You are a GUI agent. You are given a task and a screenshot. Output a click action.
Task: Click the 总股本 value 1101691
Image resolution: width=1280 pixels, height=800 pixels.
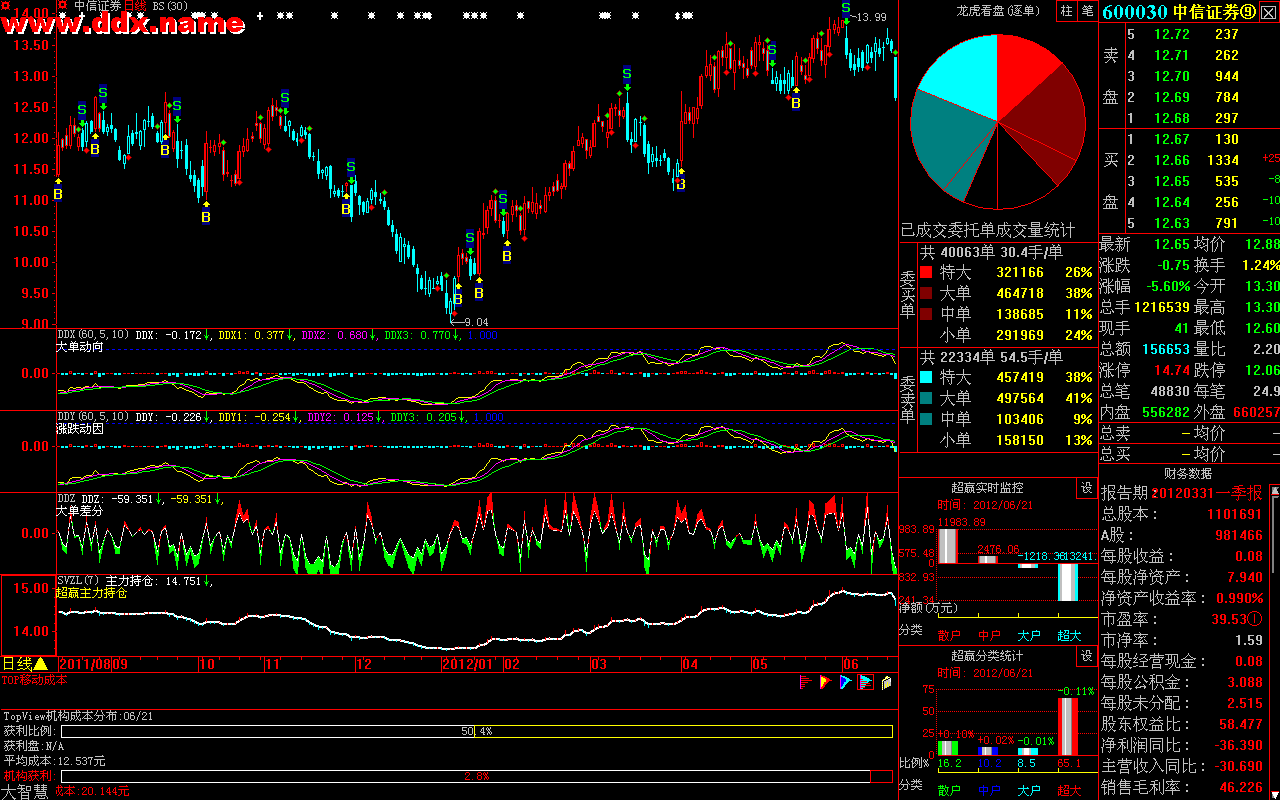(x=1234, y=515)
